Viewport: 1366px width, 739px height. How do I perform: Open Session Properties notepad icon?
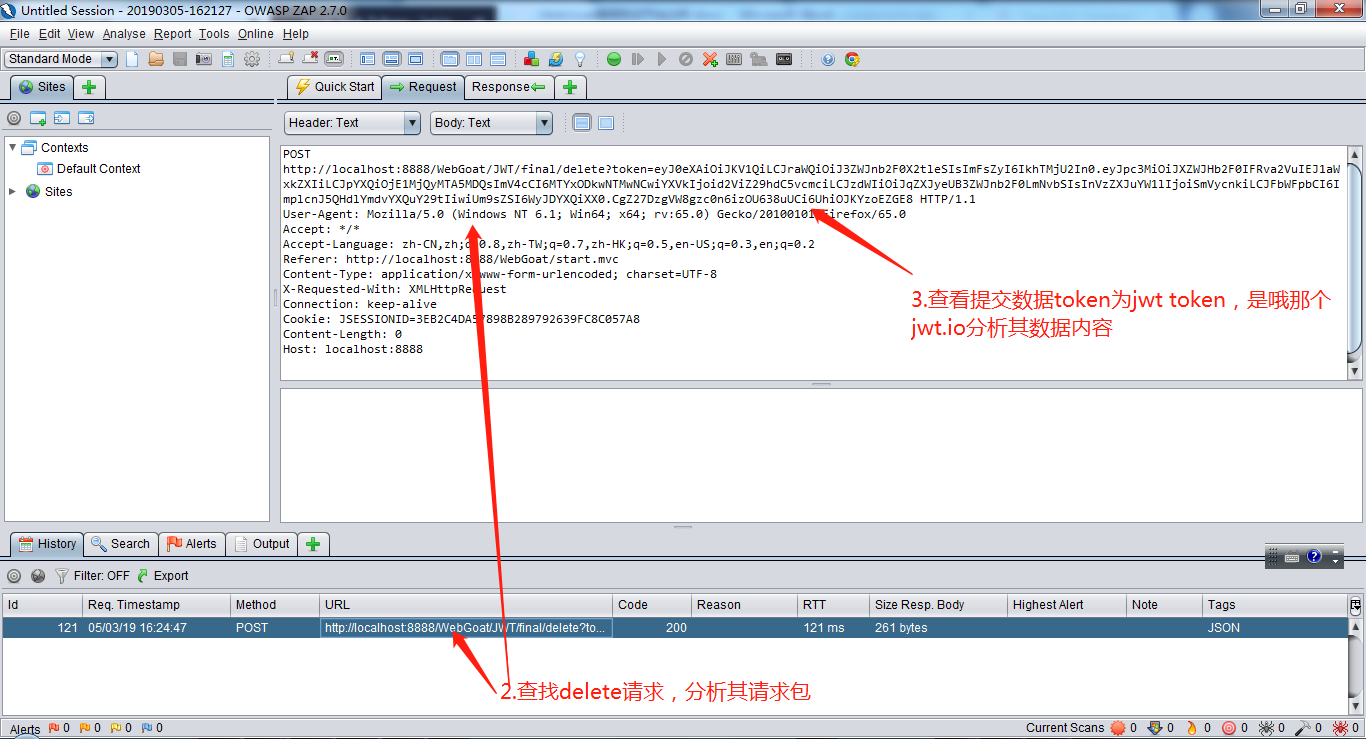pos(228,59)
